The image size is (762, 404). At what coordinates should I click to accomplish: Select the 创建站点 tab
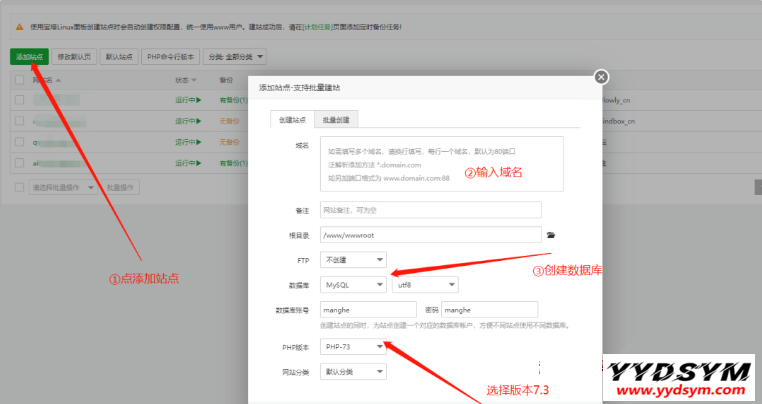pos(293,119)
